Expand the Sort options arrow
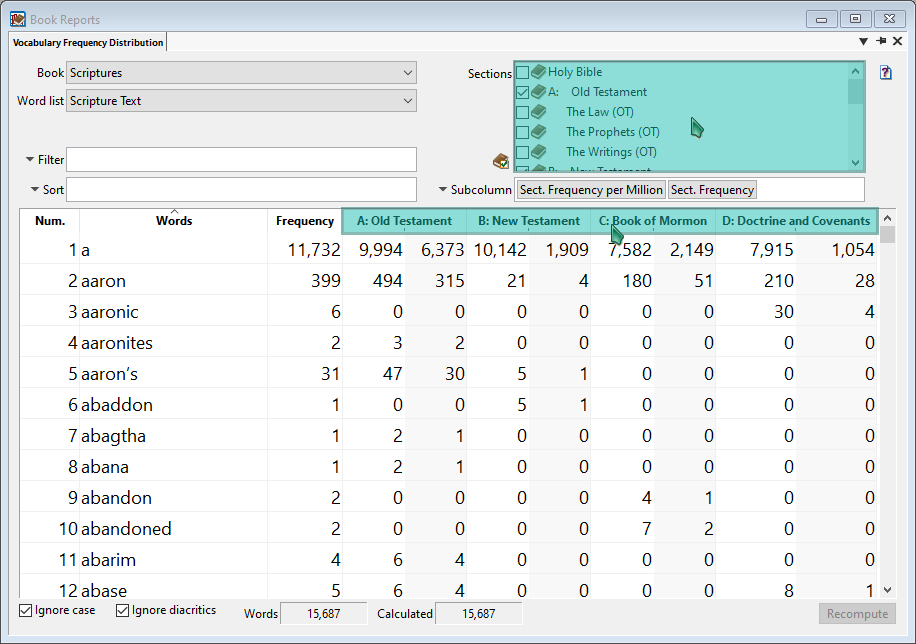 click(x=34, y=189)
